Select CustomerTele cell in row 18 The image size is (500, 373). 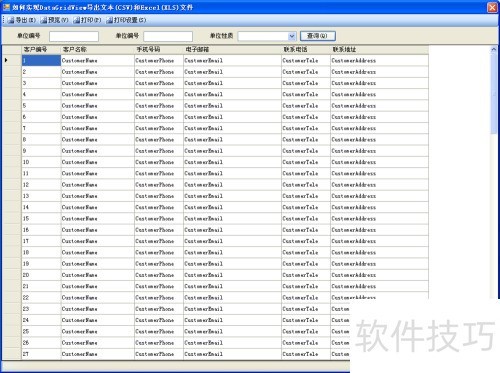click(306, 253)
